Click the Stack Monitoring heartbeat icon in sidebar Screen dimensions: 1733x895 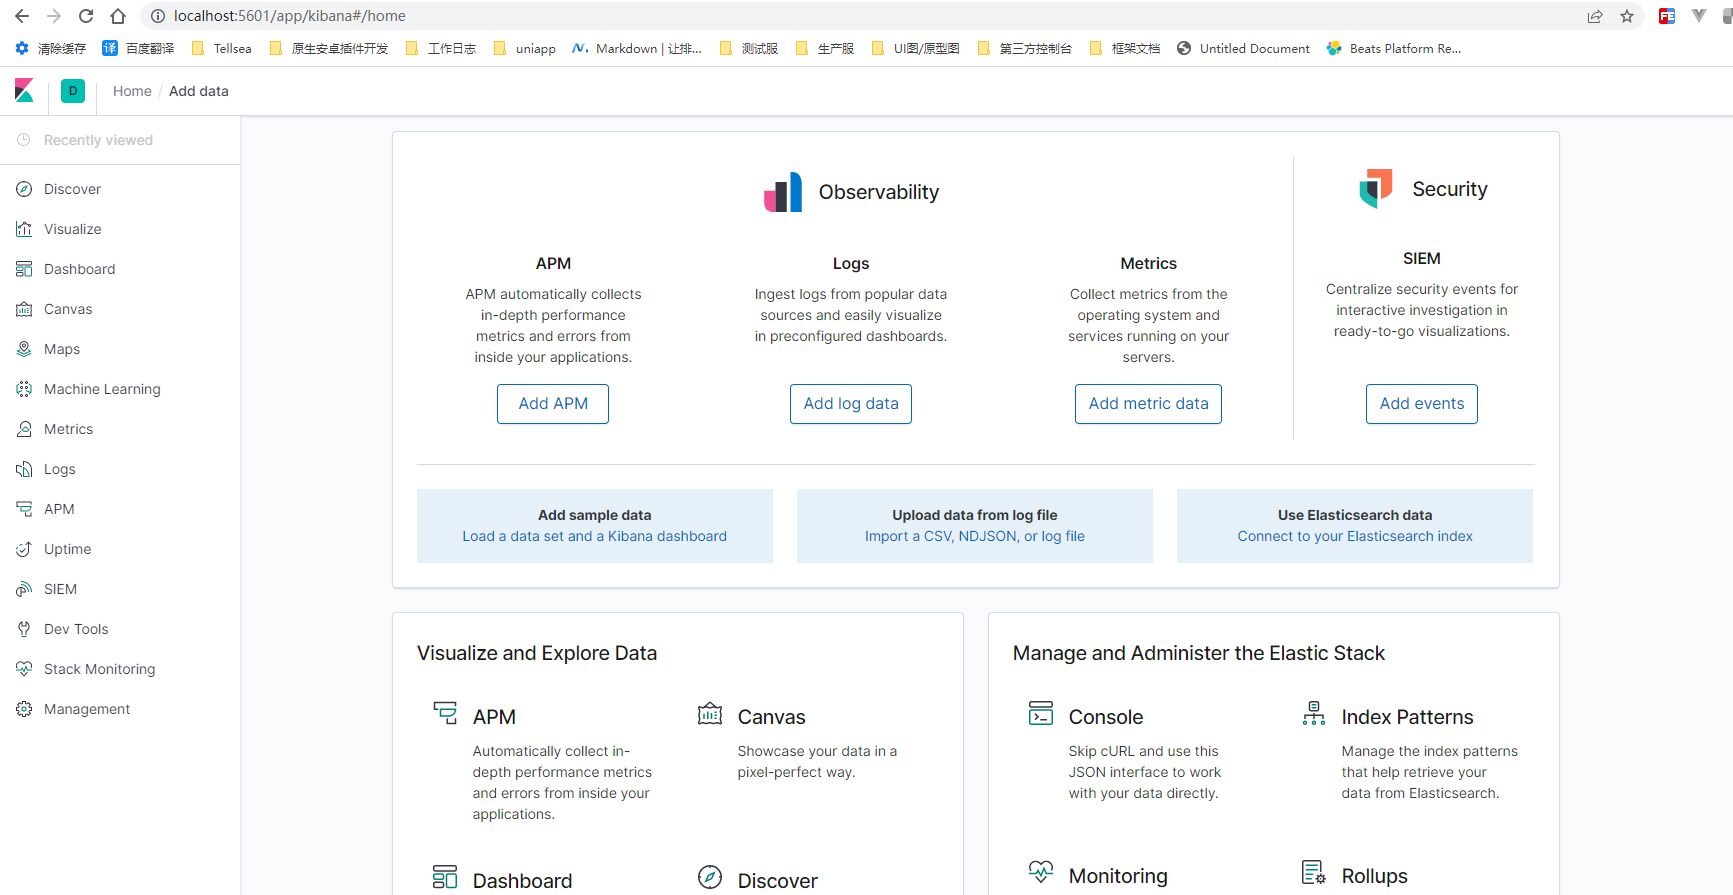[x=24, y=669]
